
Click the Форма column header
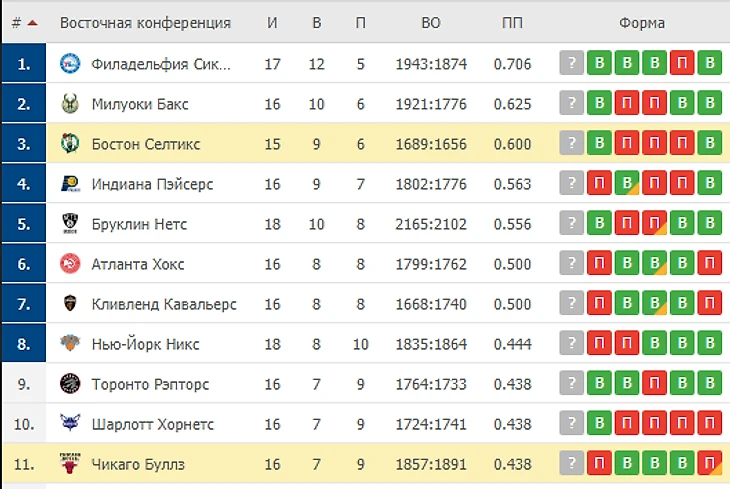[642, 23]
